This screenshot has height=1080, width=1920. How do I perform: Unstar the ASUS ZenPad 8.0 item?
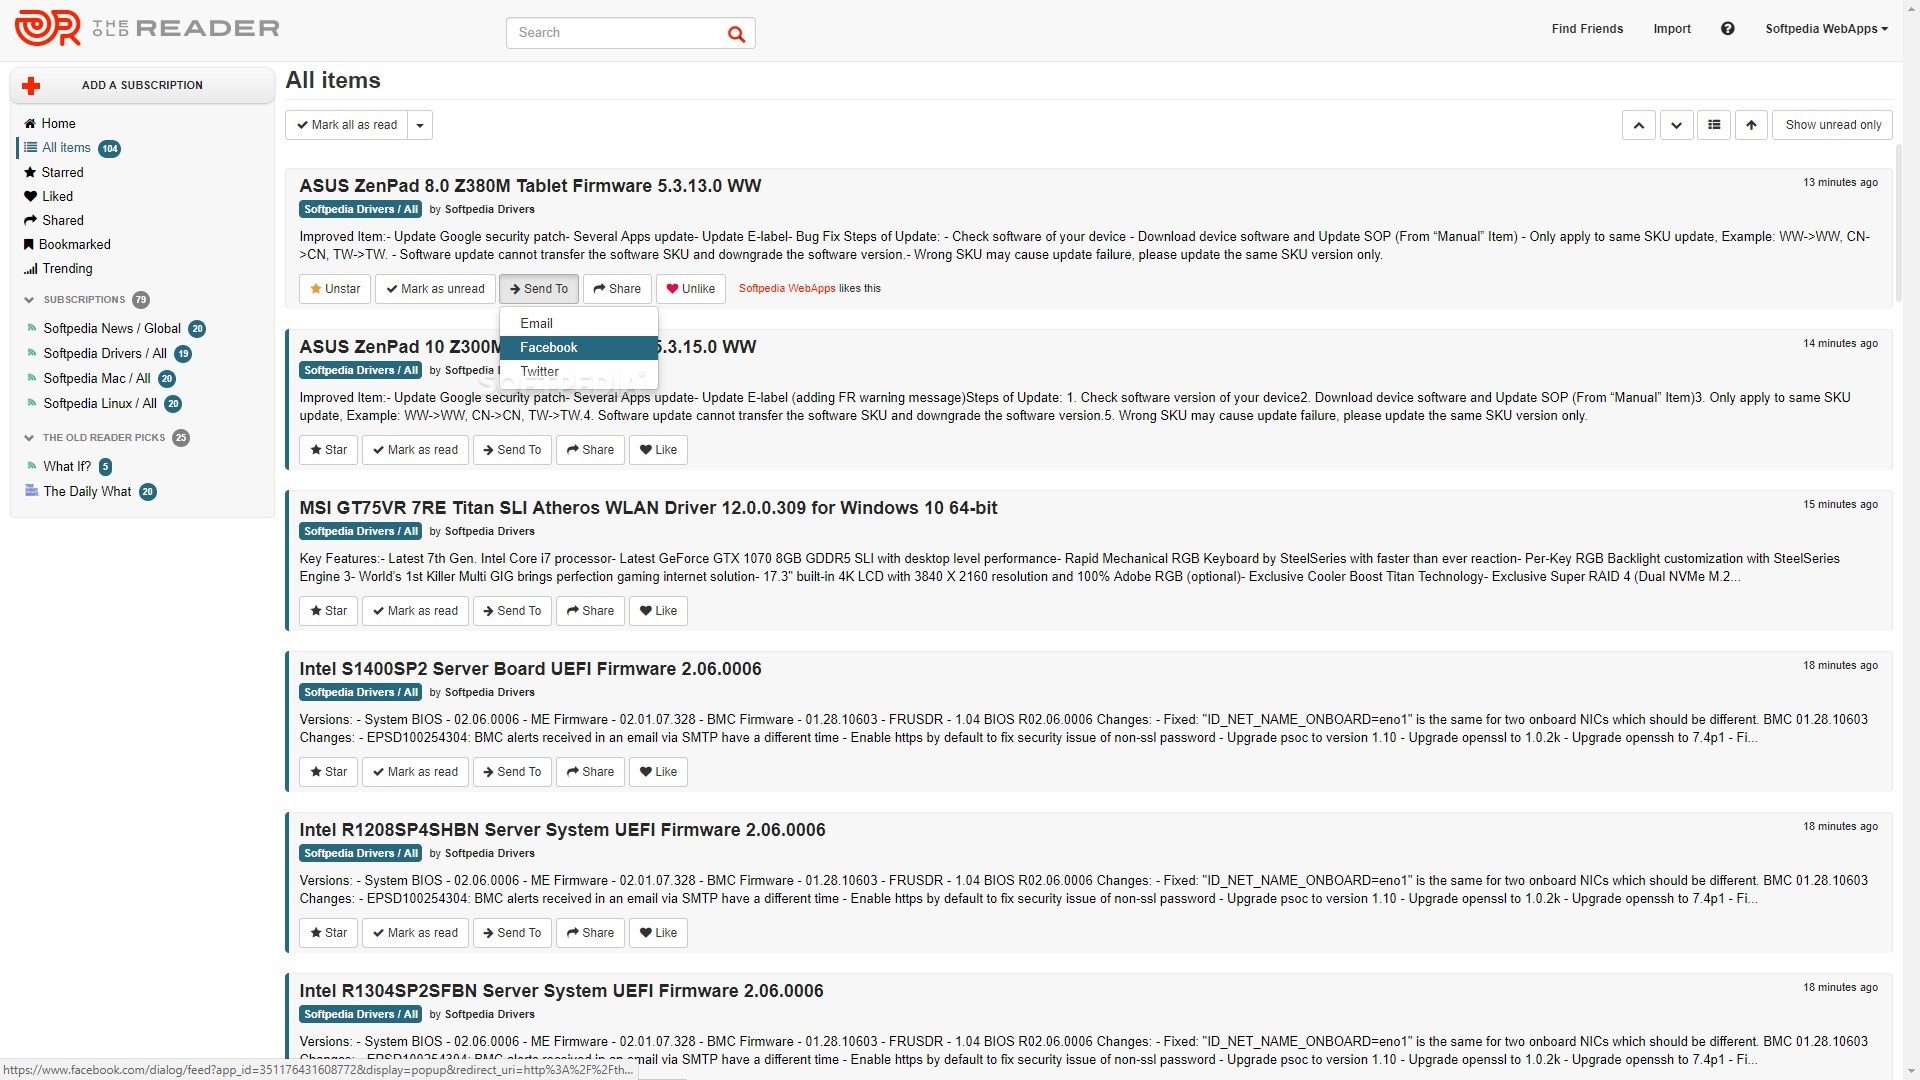point(335,289)
